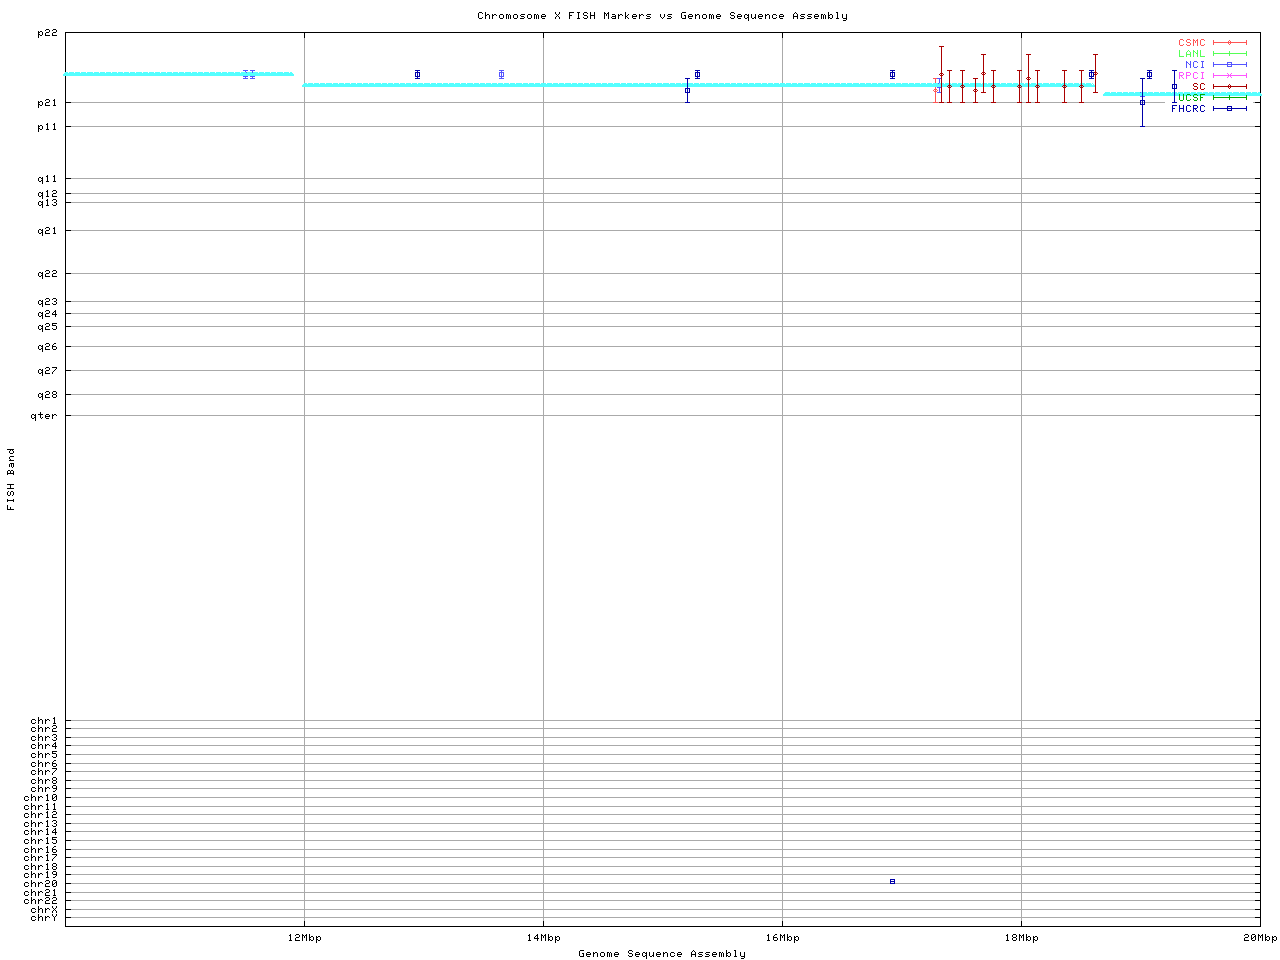Click the isolated marker on chr20 row
Screen dimensions: 1280x960
click(892, 881)
